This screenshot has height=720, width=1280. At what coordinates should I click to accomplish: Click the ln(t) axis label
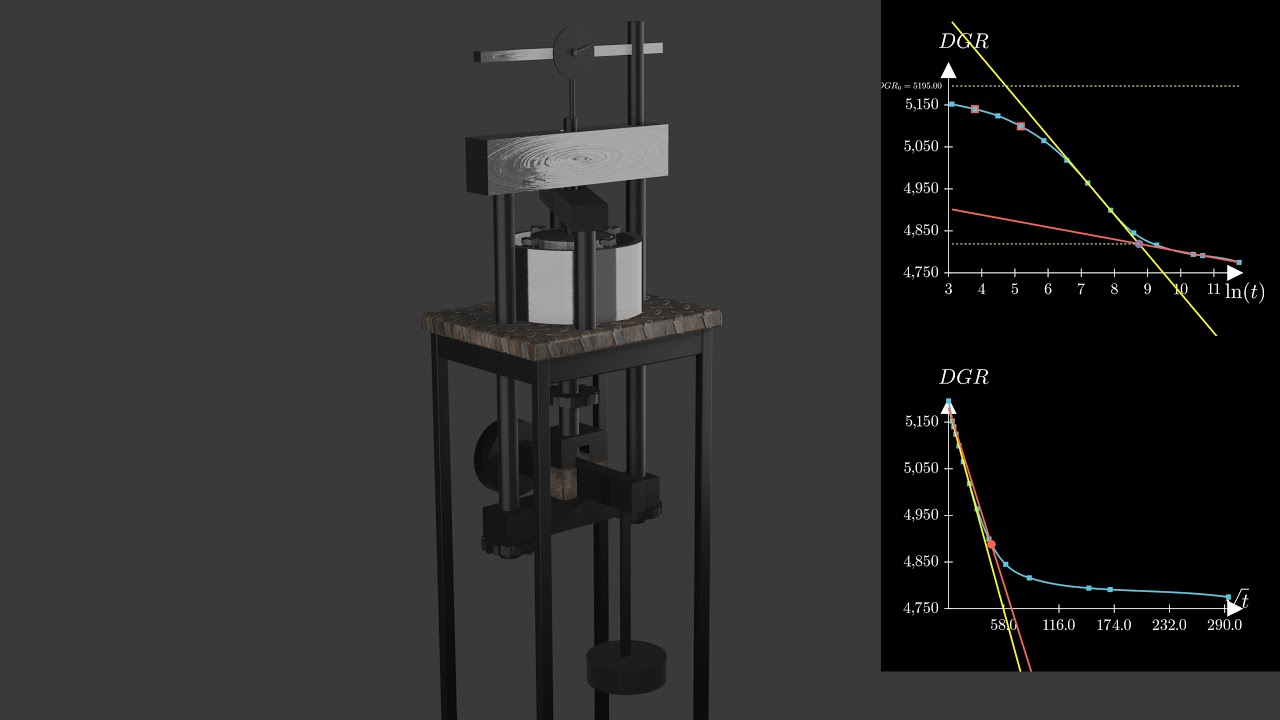[1244, 293]
